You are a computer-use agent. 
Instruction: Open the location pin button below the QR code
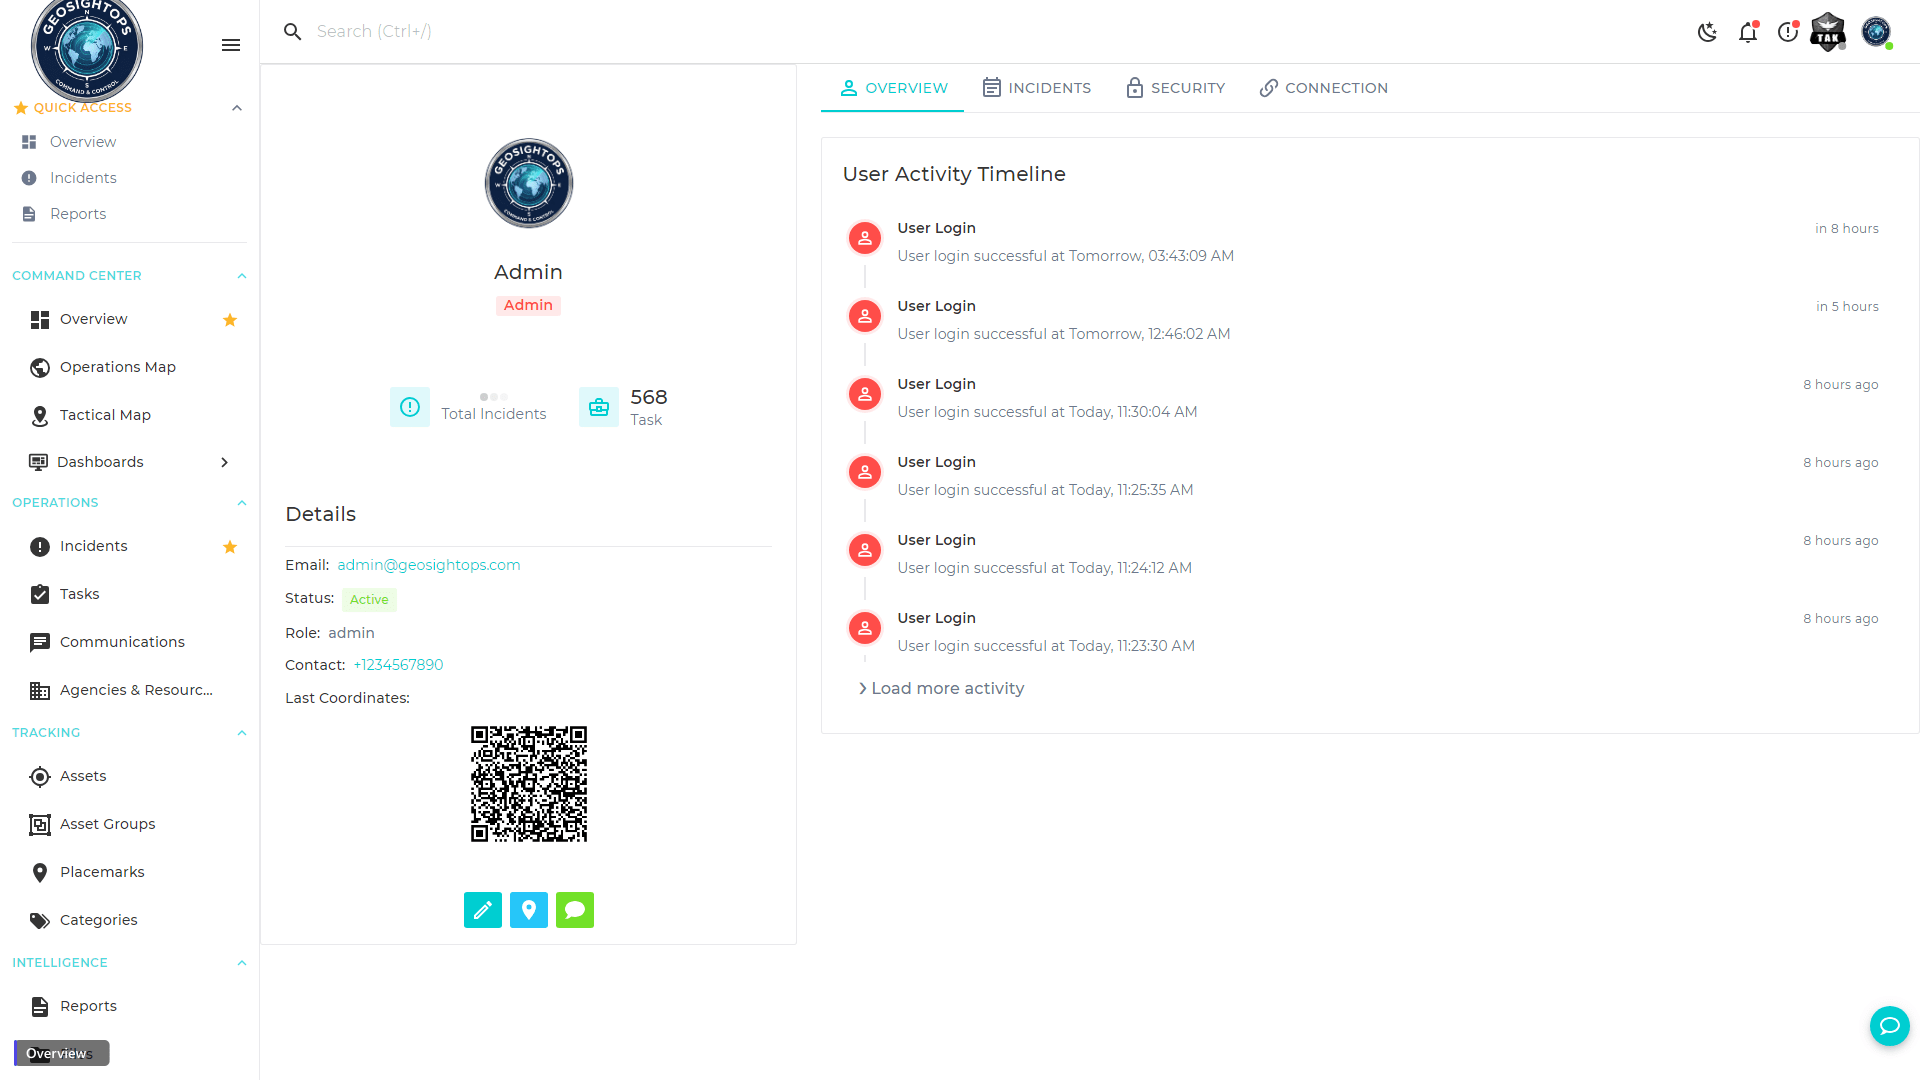(x=528, y=910)
